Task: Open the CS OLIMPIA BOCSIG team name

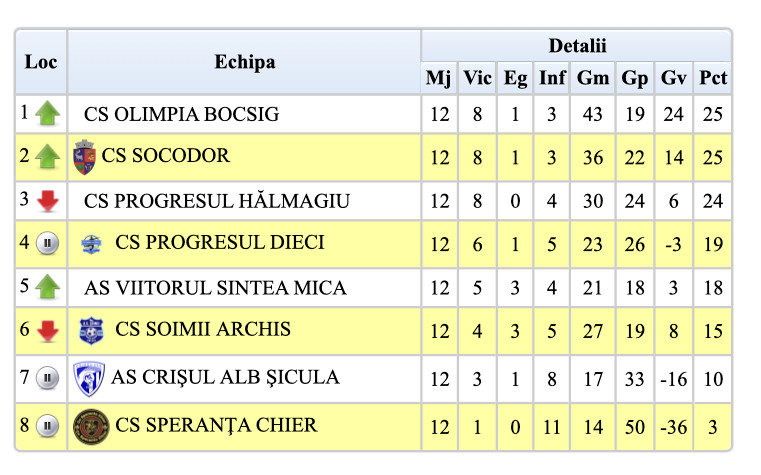Action: (181, 114)
